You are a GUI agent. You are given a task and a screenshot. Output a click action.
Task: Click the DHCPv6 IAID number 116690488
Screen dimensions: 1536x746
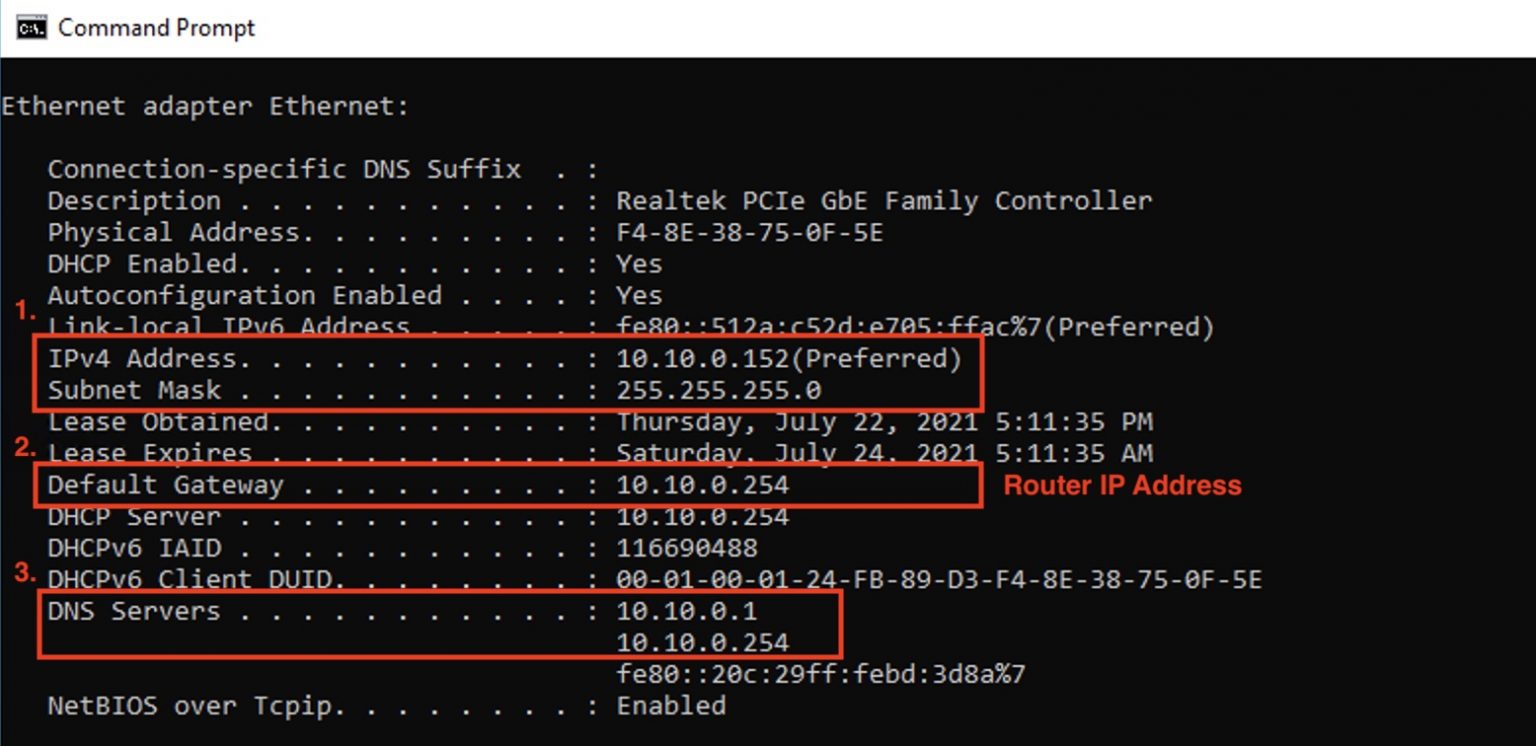click(686, 548)
